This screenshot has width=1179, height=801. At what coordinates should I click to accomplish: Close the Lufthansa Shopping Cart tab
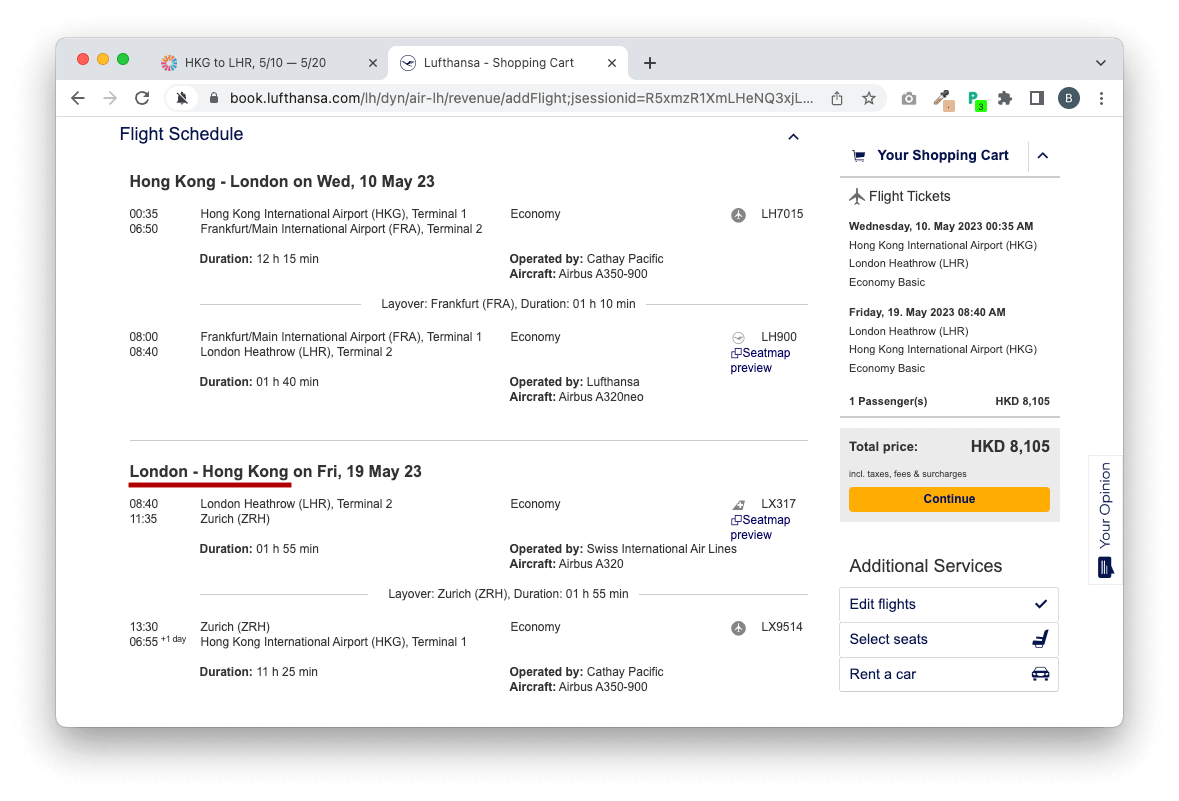[612, 63]
